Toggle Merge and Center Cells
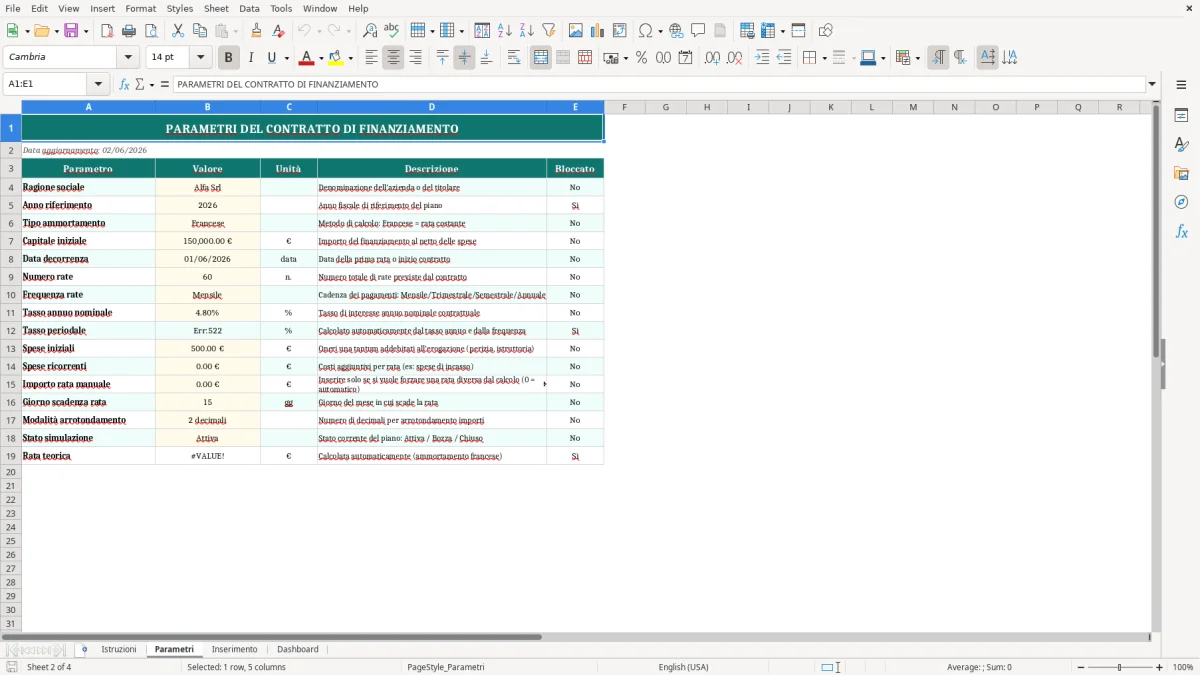The width and height of the screenshot is (1200, 675). [x=541, y=58]
